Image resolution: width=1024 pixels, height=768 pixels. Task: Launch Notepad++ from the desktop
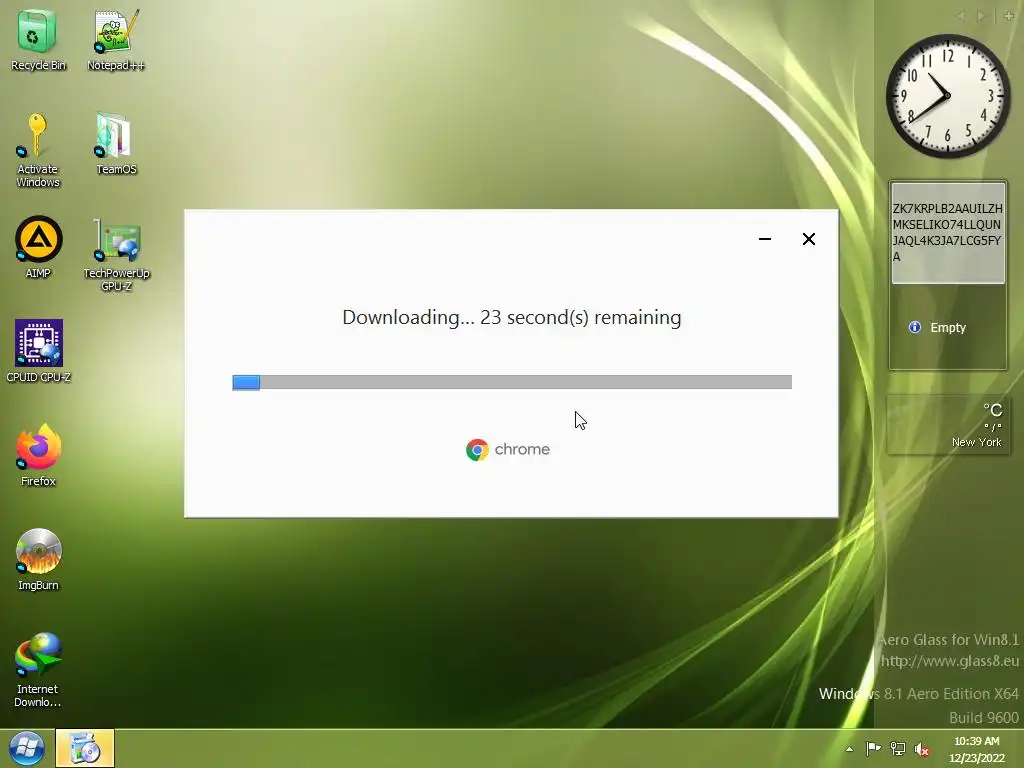116,40
